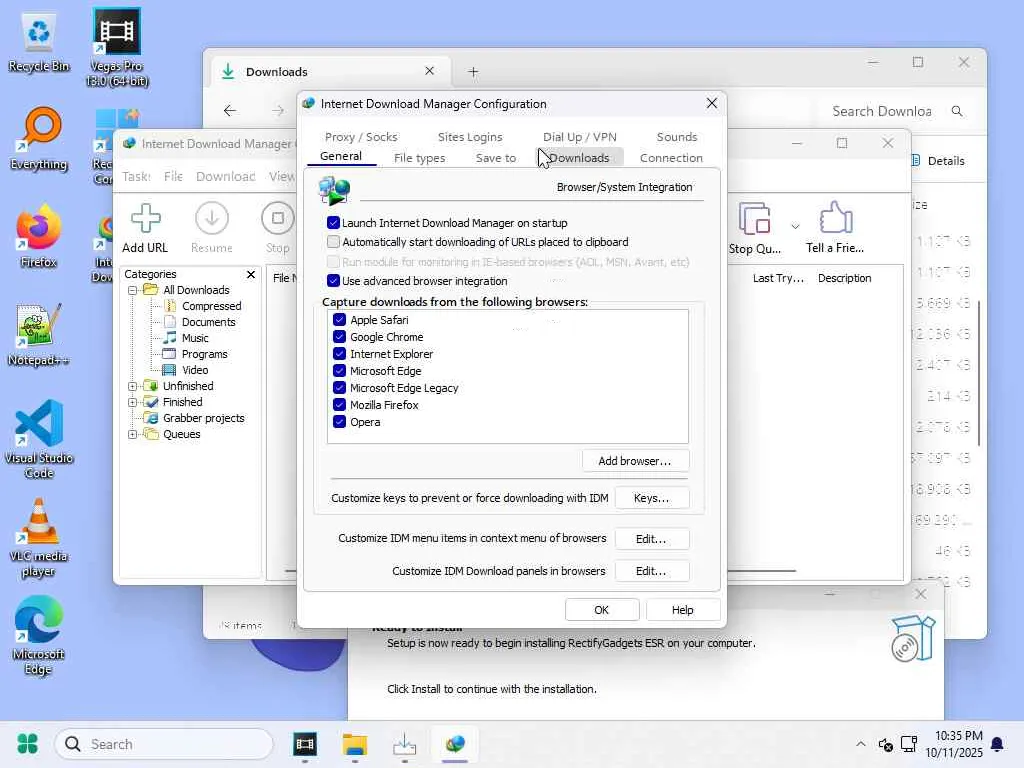Uncheck Mozilla Firefox browser
1024x768 pixels.
[340, 404]
